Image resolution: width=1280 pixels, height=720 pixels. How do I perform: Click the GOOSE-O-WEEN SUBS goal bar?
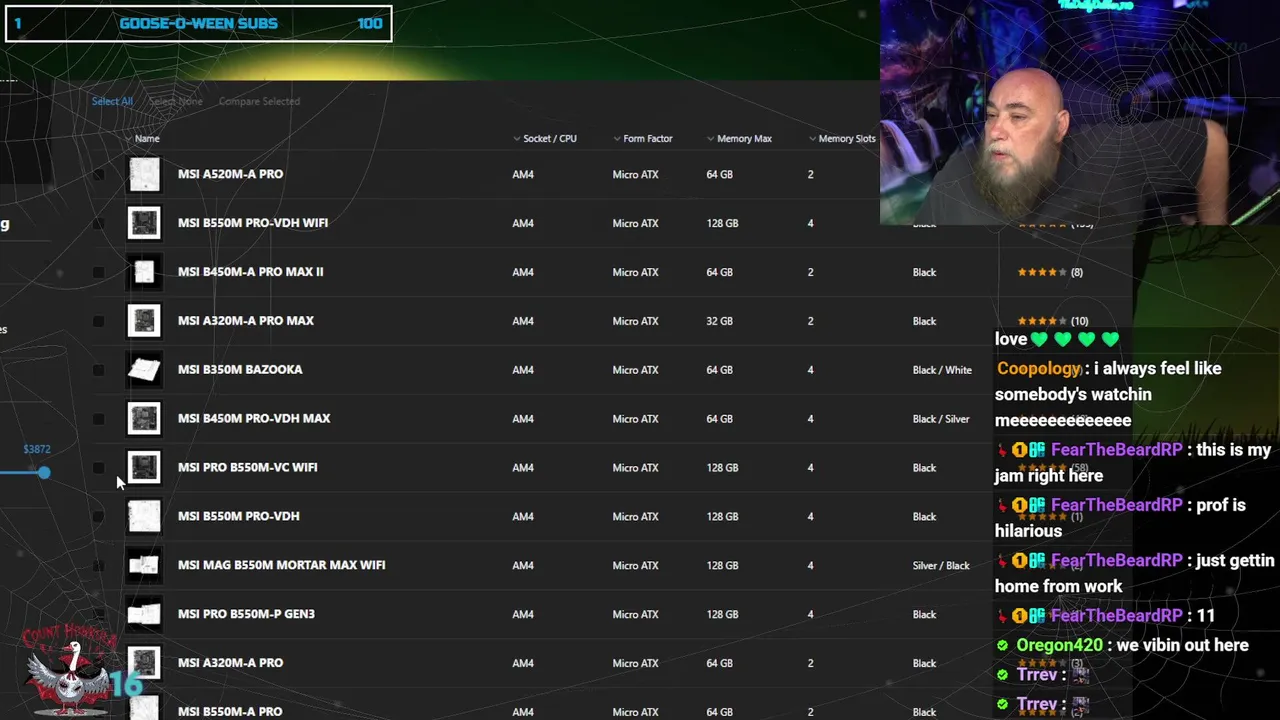tap(199, 24)
